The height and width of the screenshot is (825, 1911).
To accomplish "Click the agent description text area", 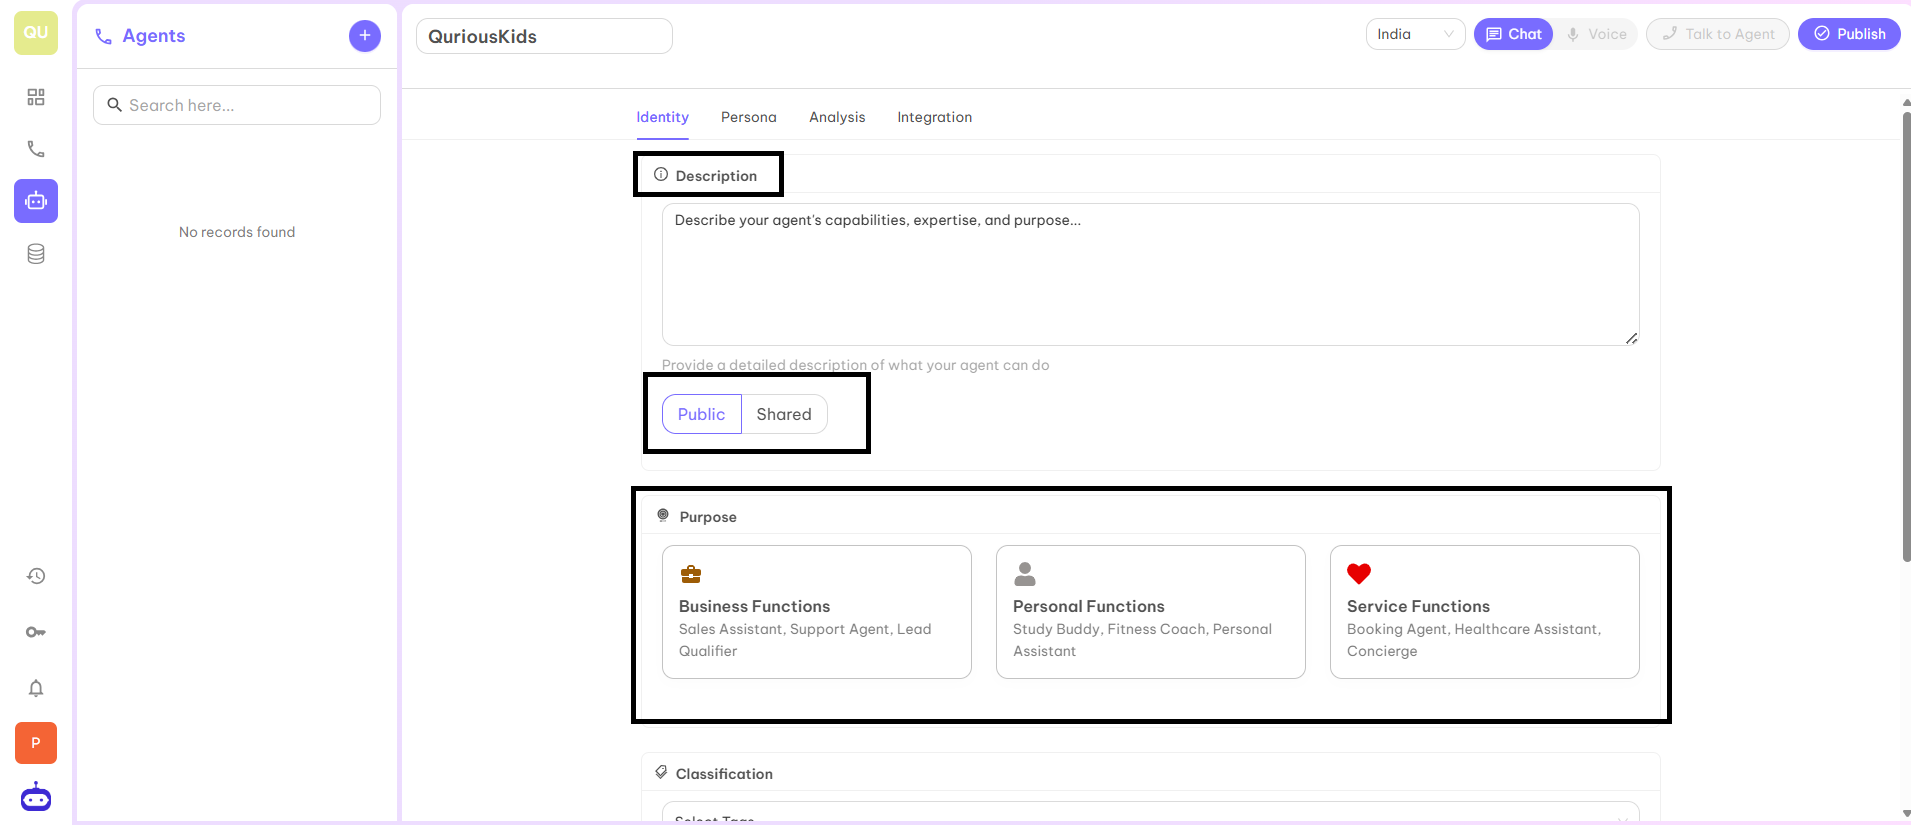I will coord(1151,275).
